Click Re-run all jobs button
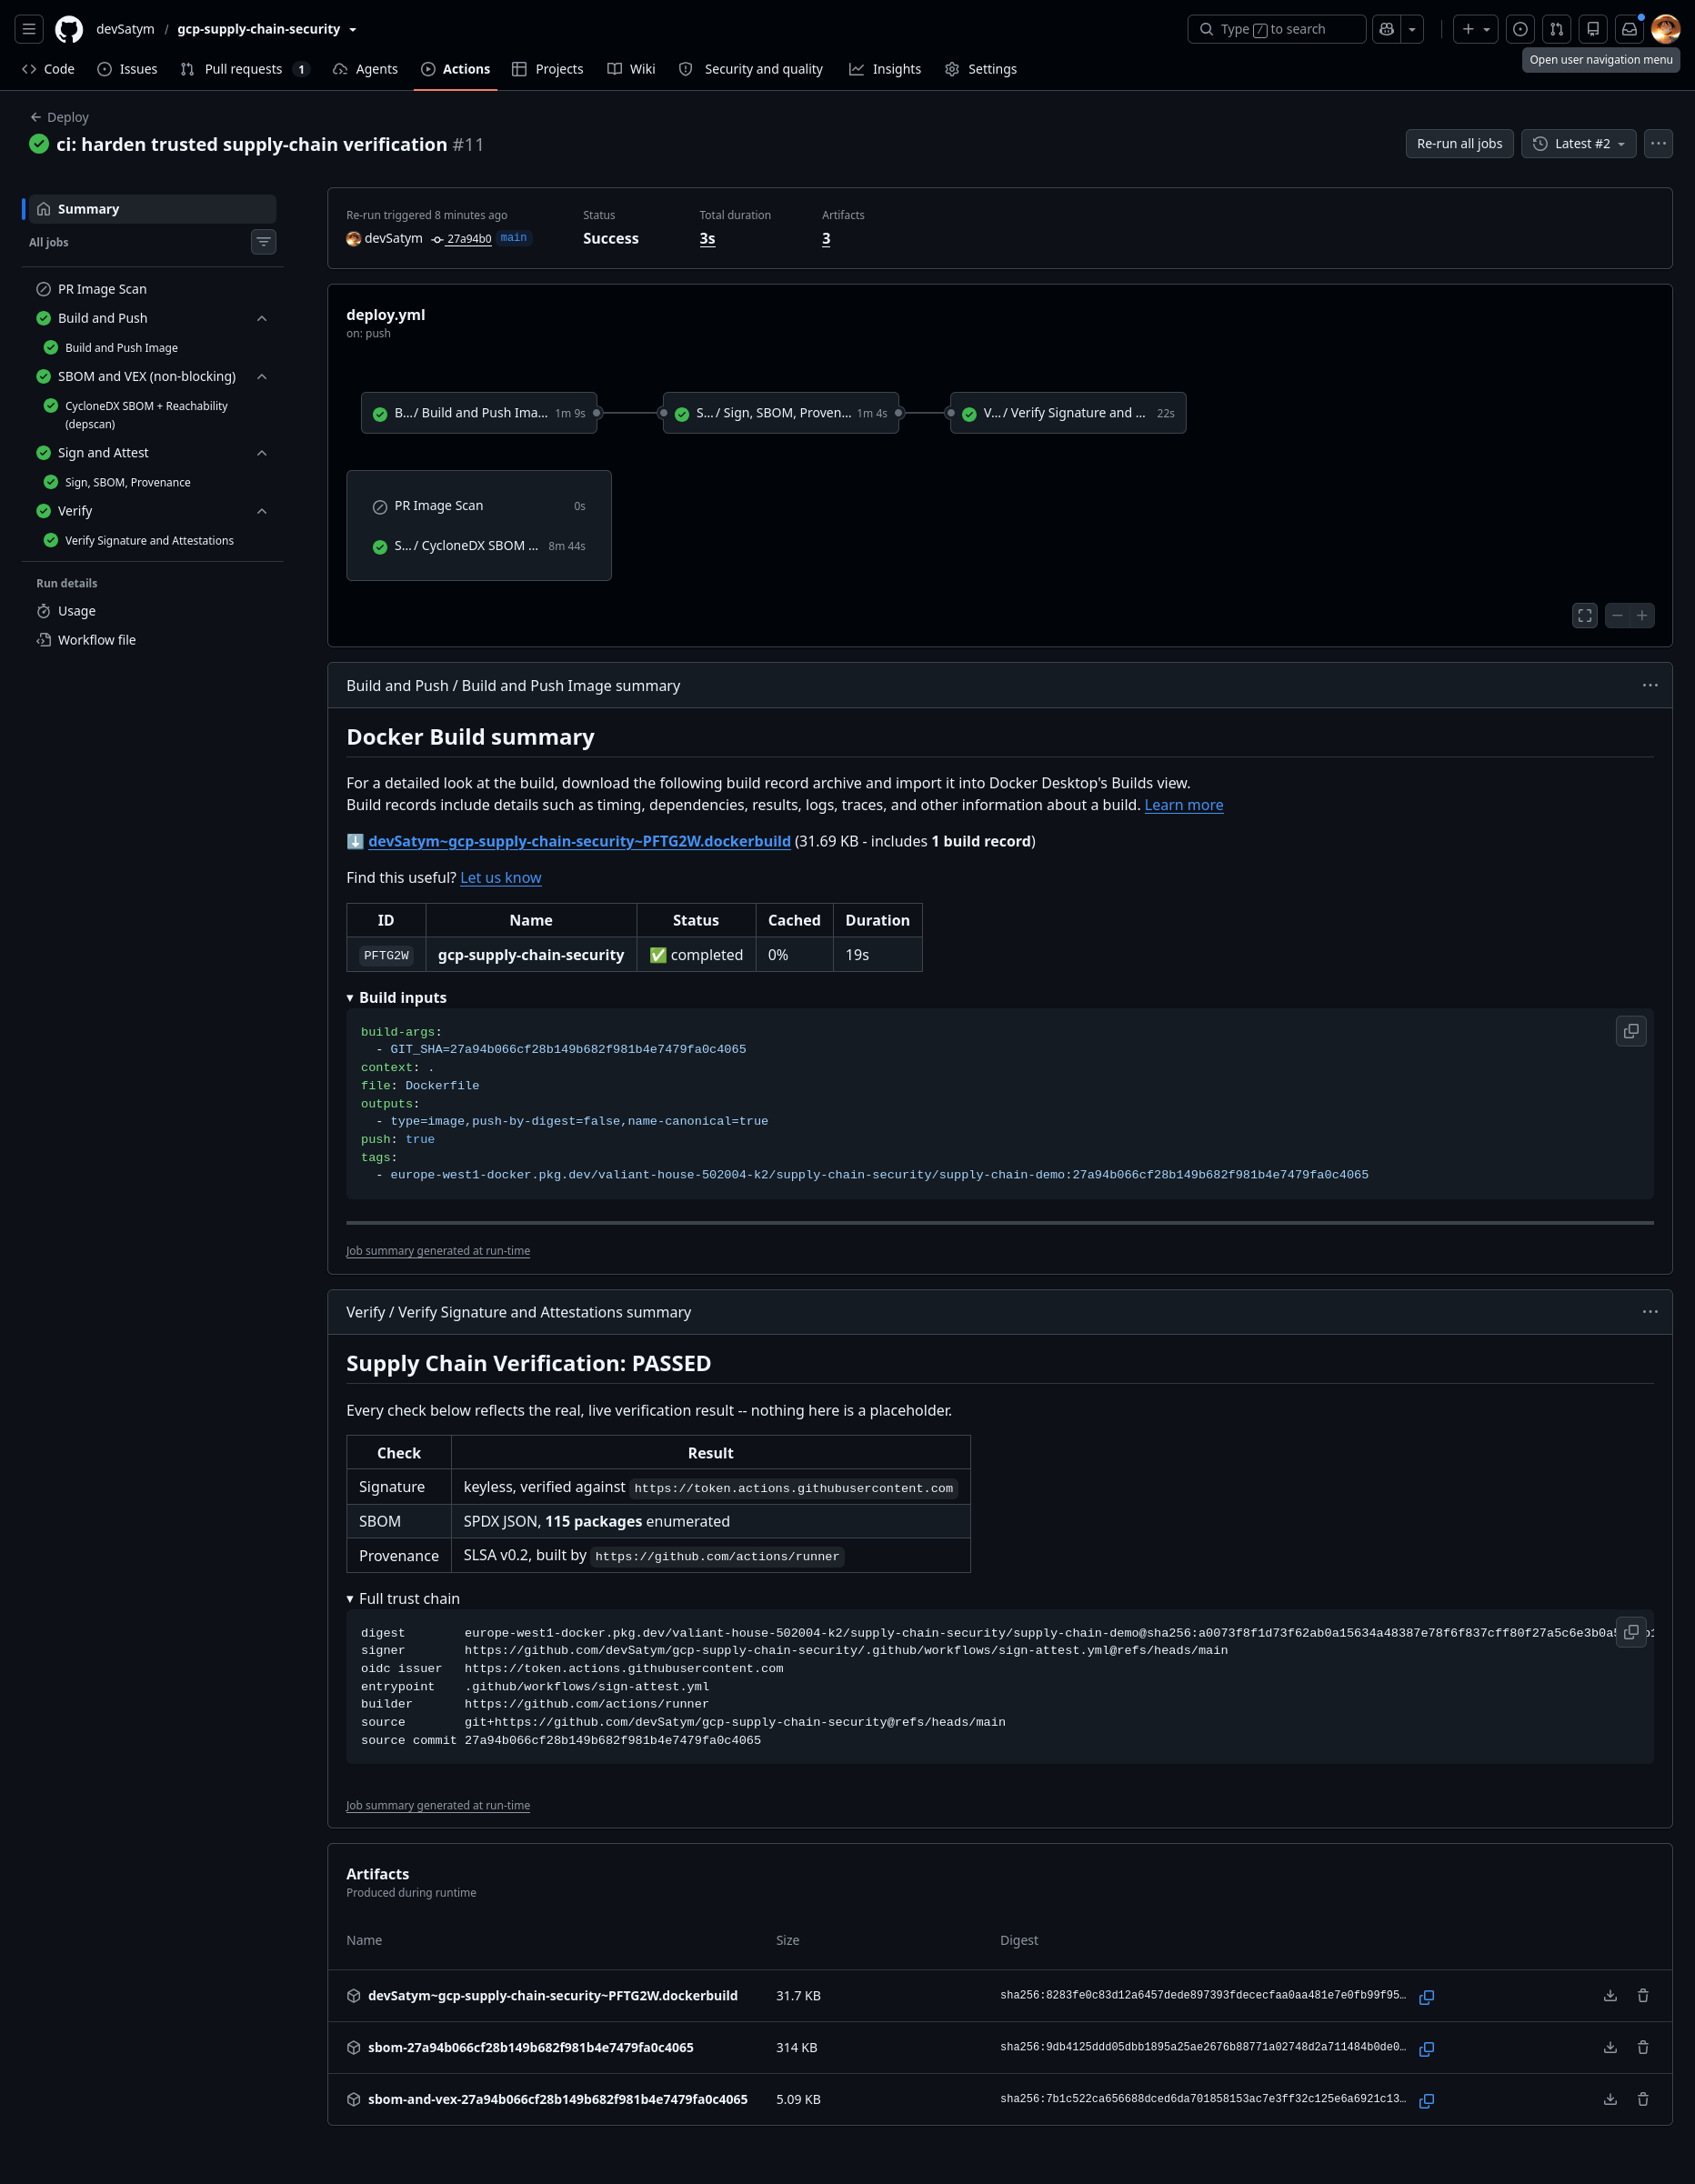Screen dimensions: 1695x2184 (1459, 144)
